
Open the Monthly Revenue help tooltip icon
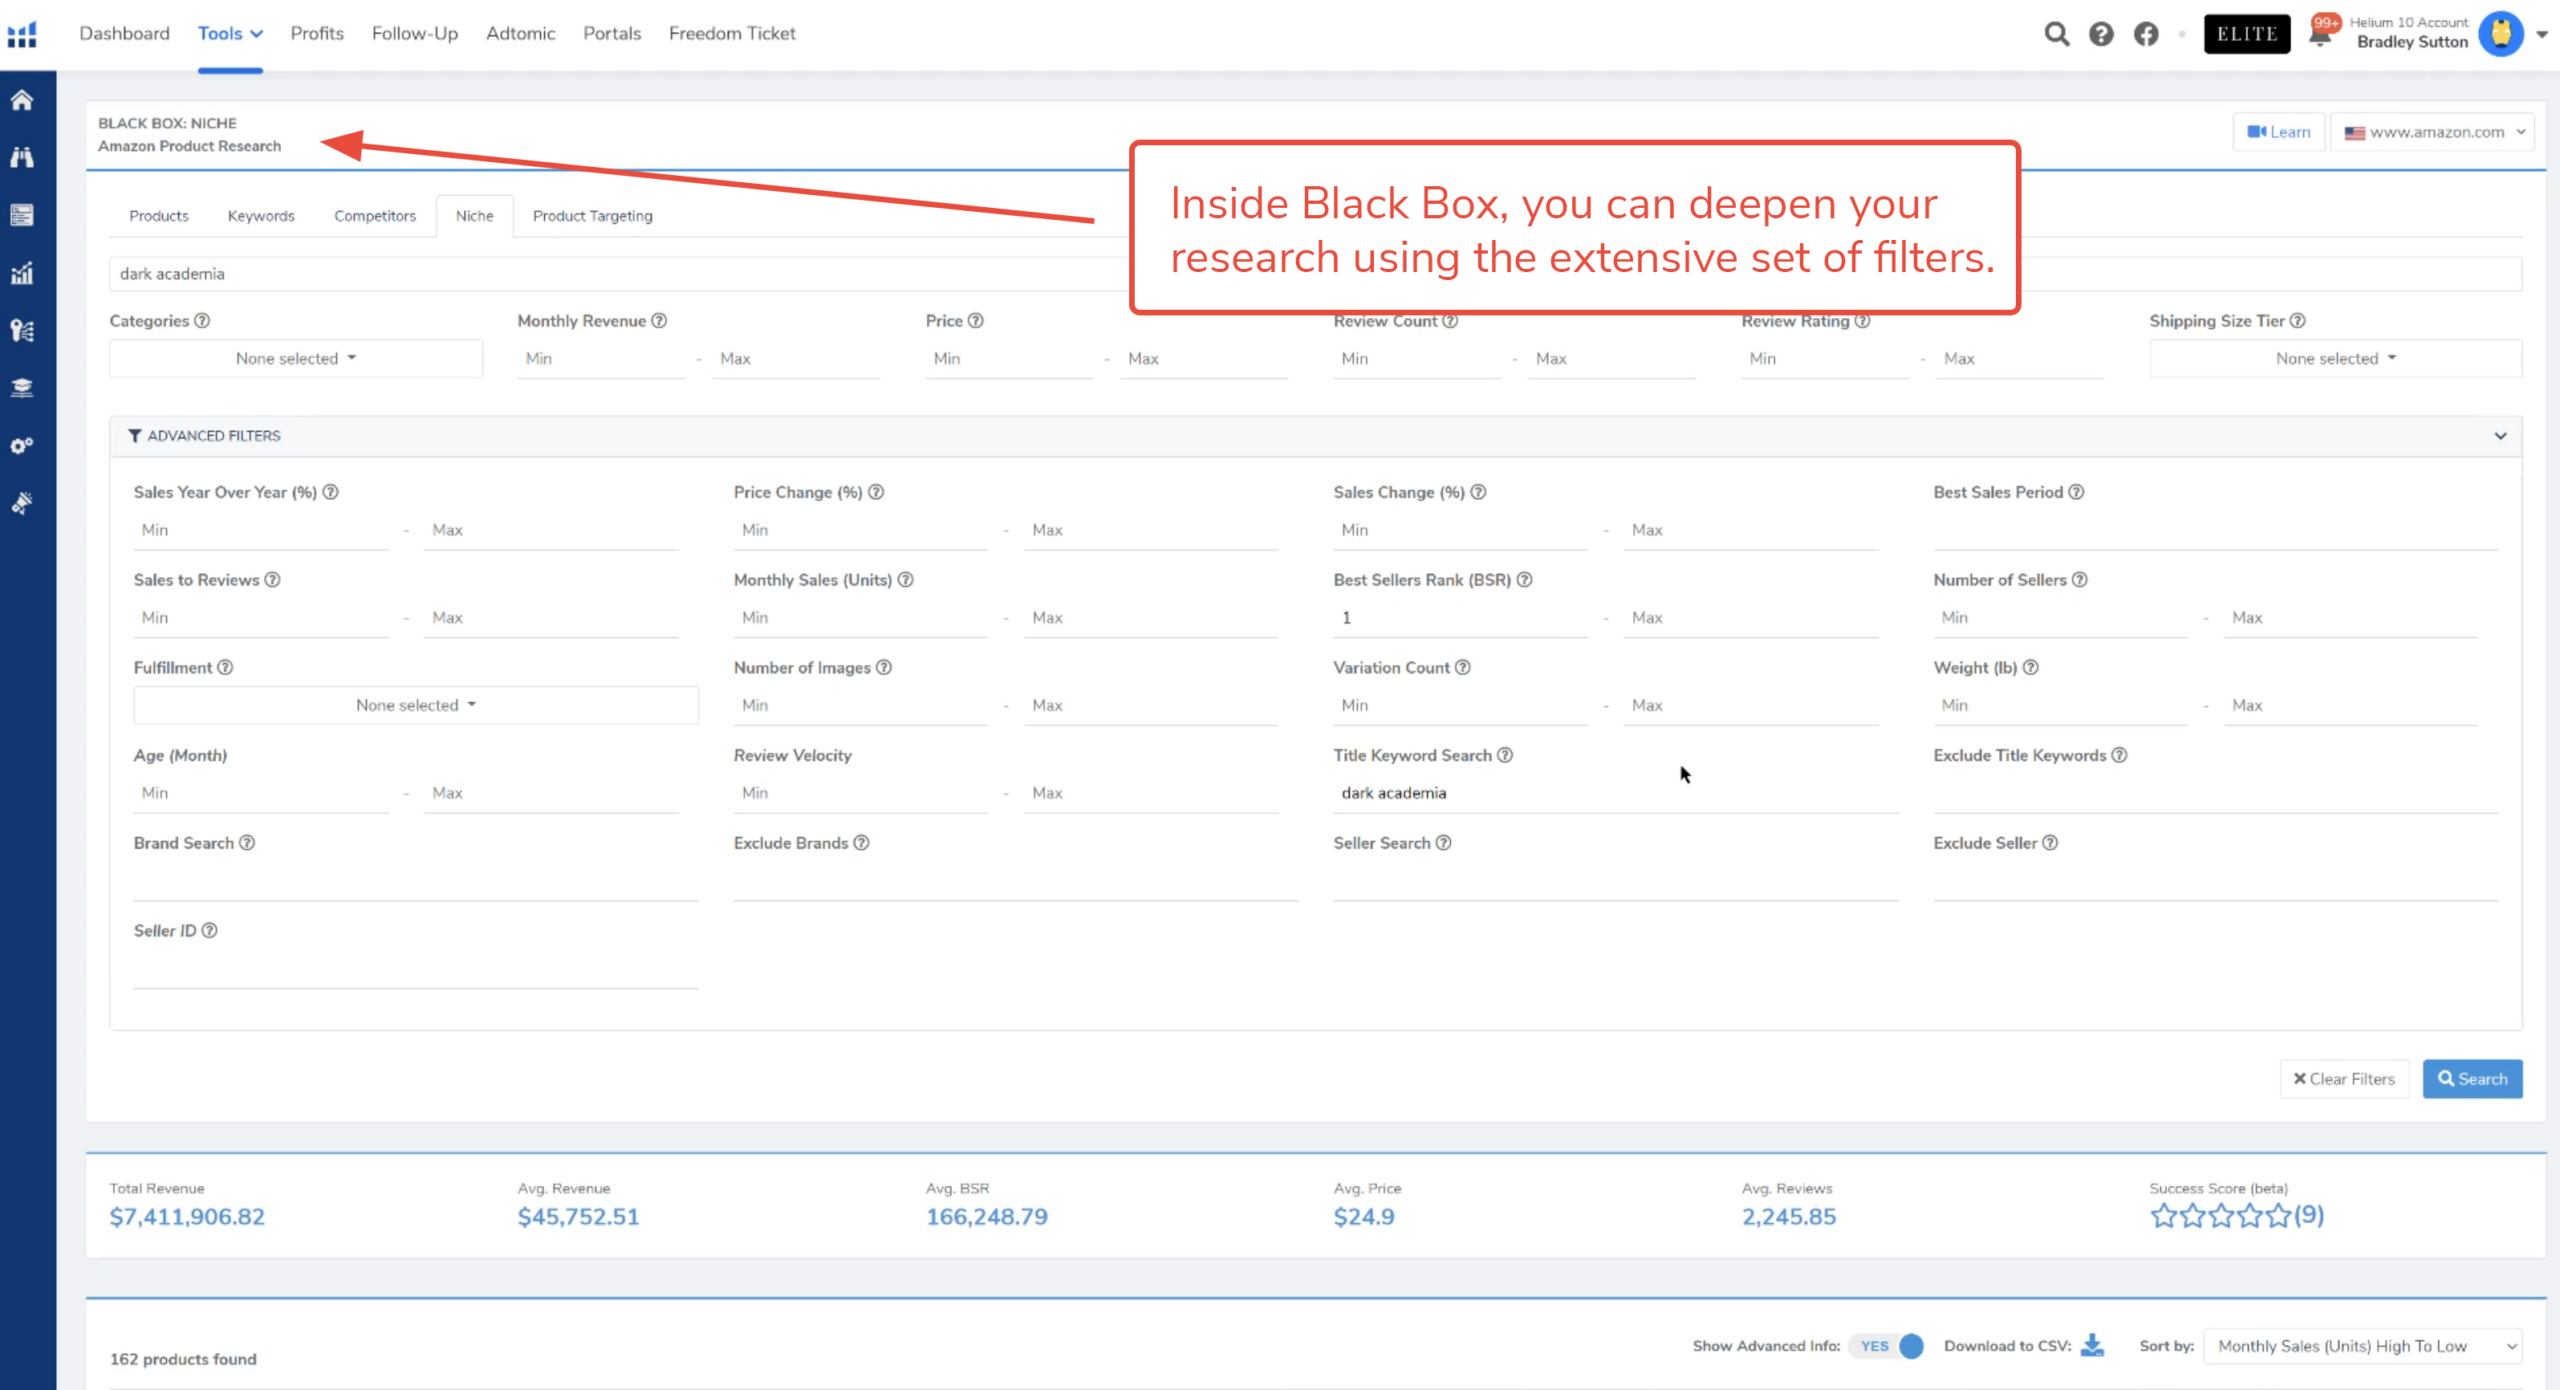click(x=659, y=321)
